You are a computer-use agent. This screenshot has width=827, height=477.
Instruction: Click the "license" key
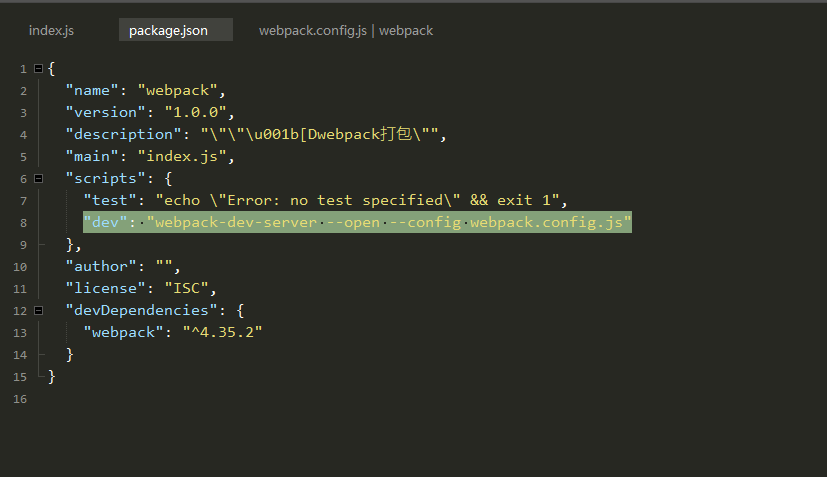(105, 289)
